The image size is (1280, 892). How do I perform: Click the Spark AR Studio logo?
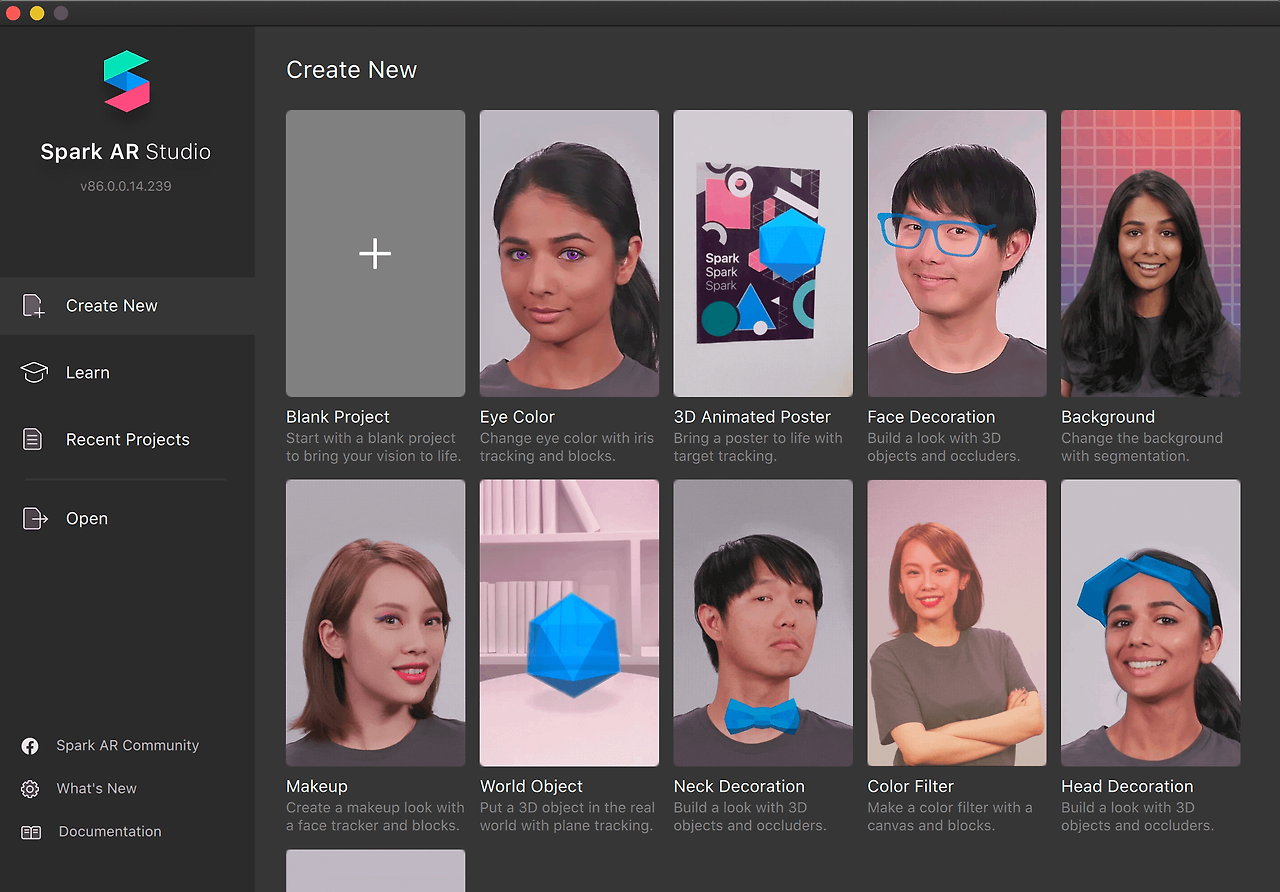pyautogui.click(x=127, y=81)
